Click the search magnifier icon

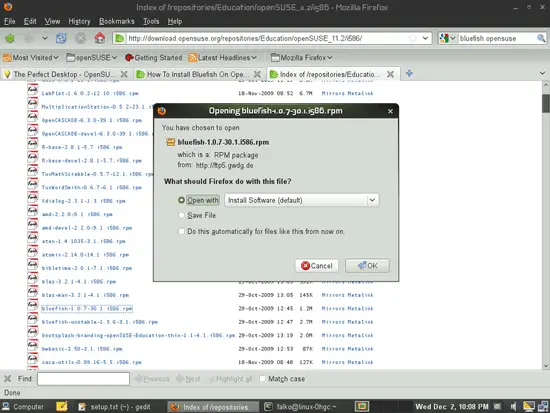541,38
